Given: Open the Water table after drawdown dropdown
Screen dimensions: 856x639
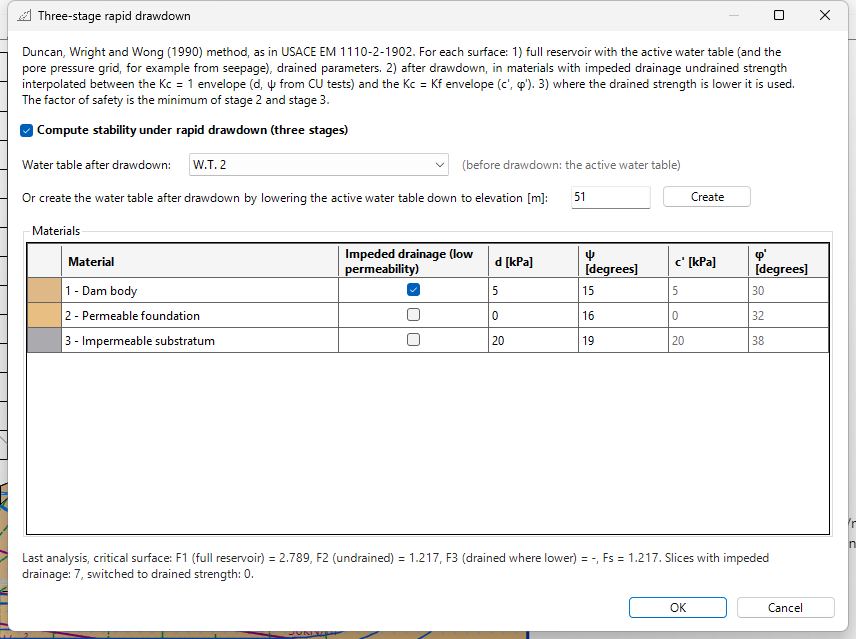Looking at the screenshot, I should 319,165.
